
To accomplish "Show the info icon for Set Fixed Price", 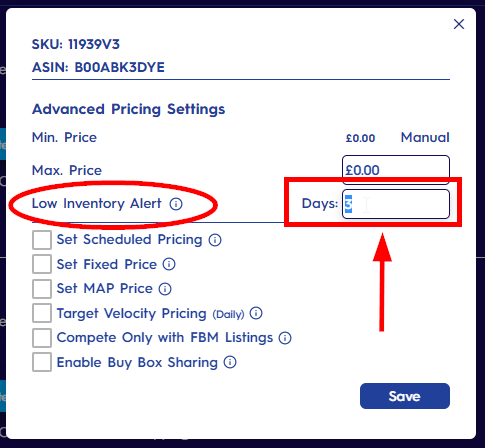I will 169,264.
